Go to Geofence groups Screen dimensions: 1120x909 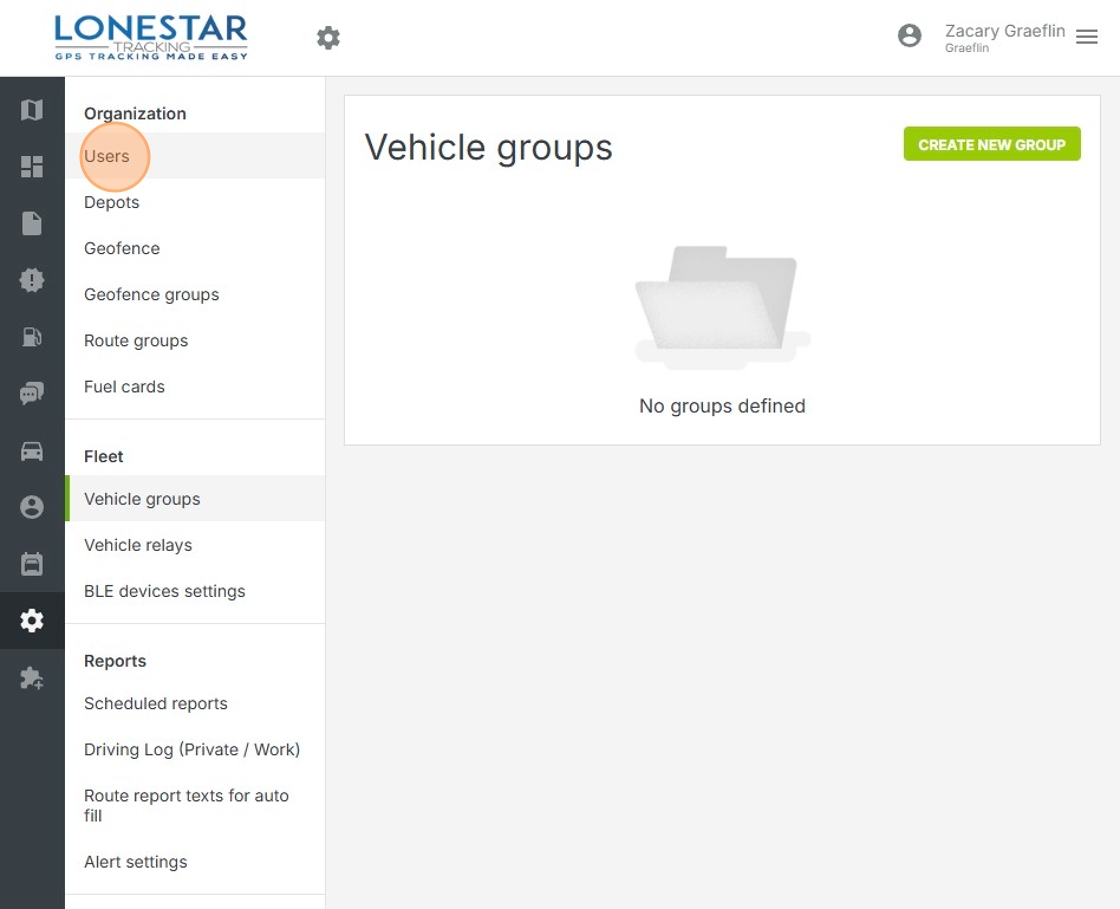tap(151, 294)
